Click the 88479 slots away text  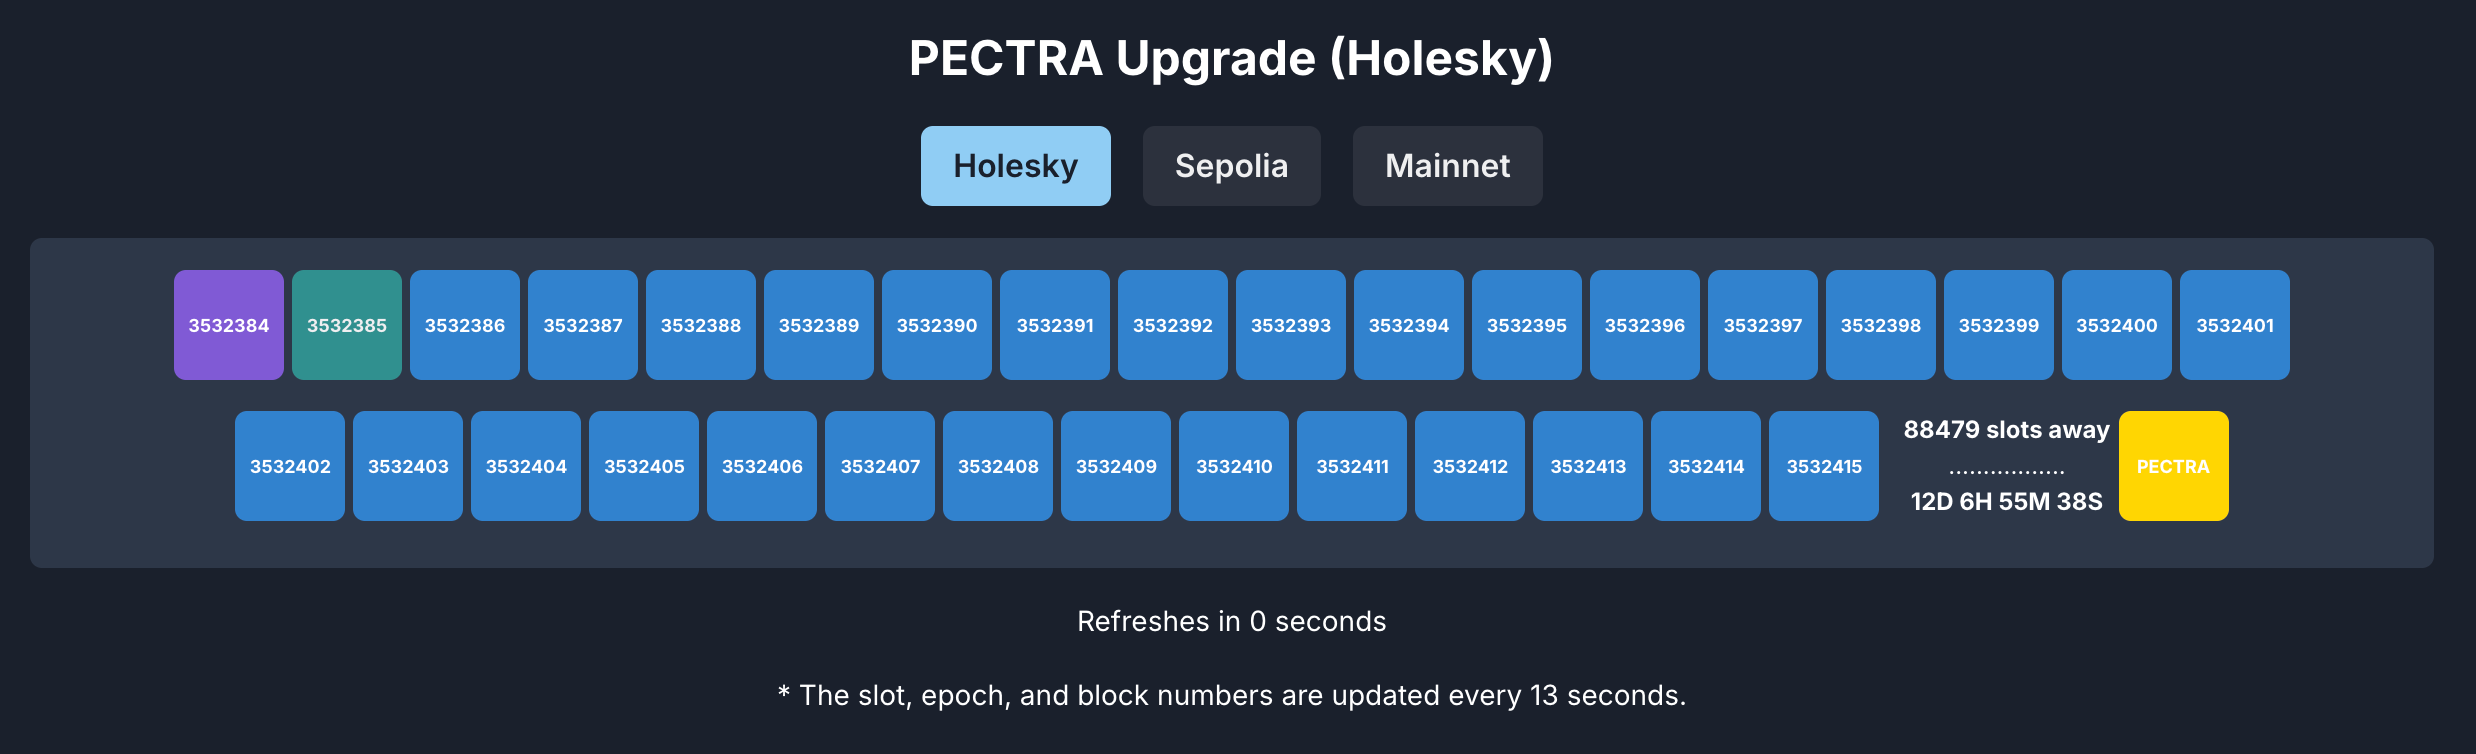click(x=2005, y=428)
